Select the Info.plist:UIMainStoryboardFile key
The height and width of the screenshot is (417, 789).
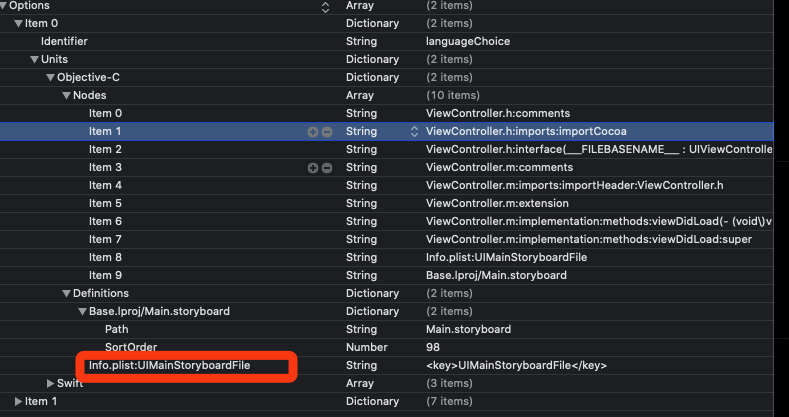tap(170, 366)
